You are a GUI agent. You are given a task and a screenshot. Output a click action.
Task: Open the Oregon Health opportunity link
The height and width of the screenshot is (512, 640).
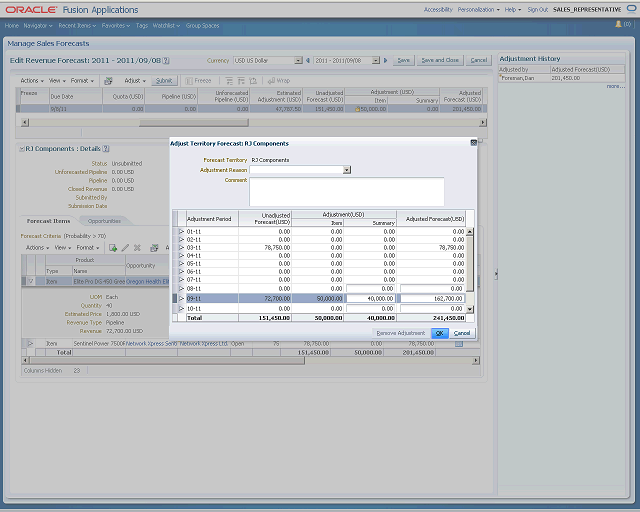coord(148,281)
